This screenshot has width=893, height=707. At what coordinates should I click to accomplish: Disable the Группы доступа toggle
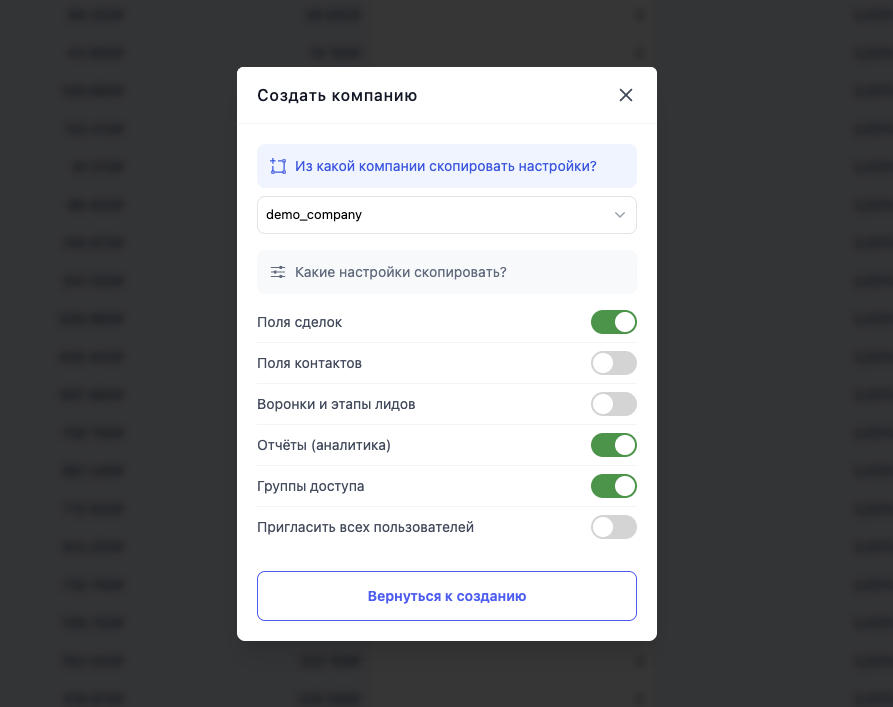click(x=613, y=486)
